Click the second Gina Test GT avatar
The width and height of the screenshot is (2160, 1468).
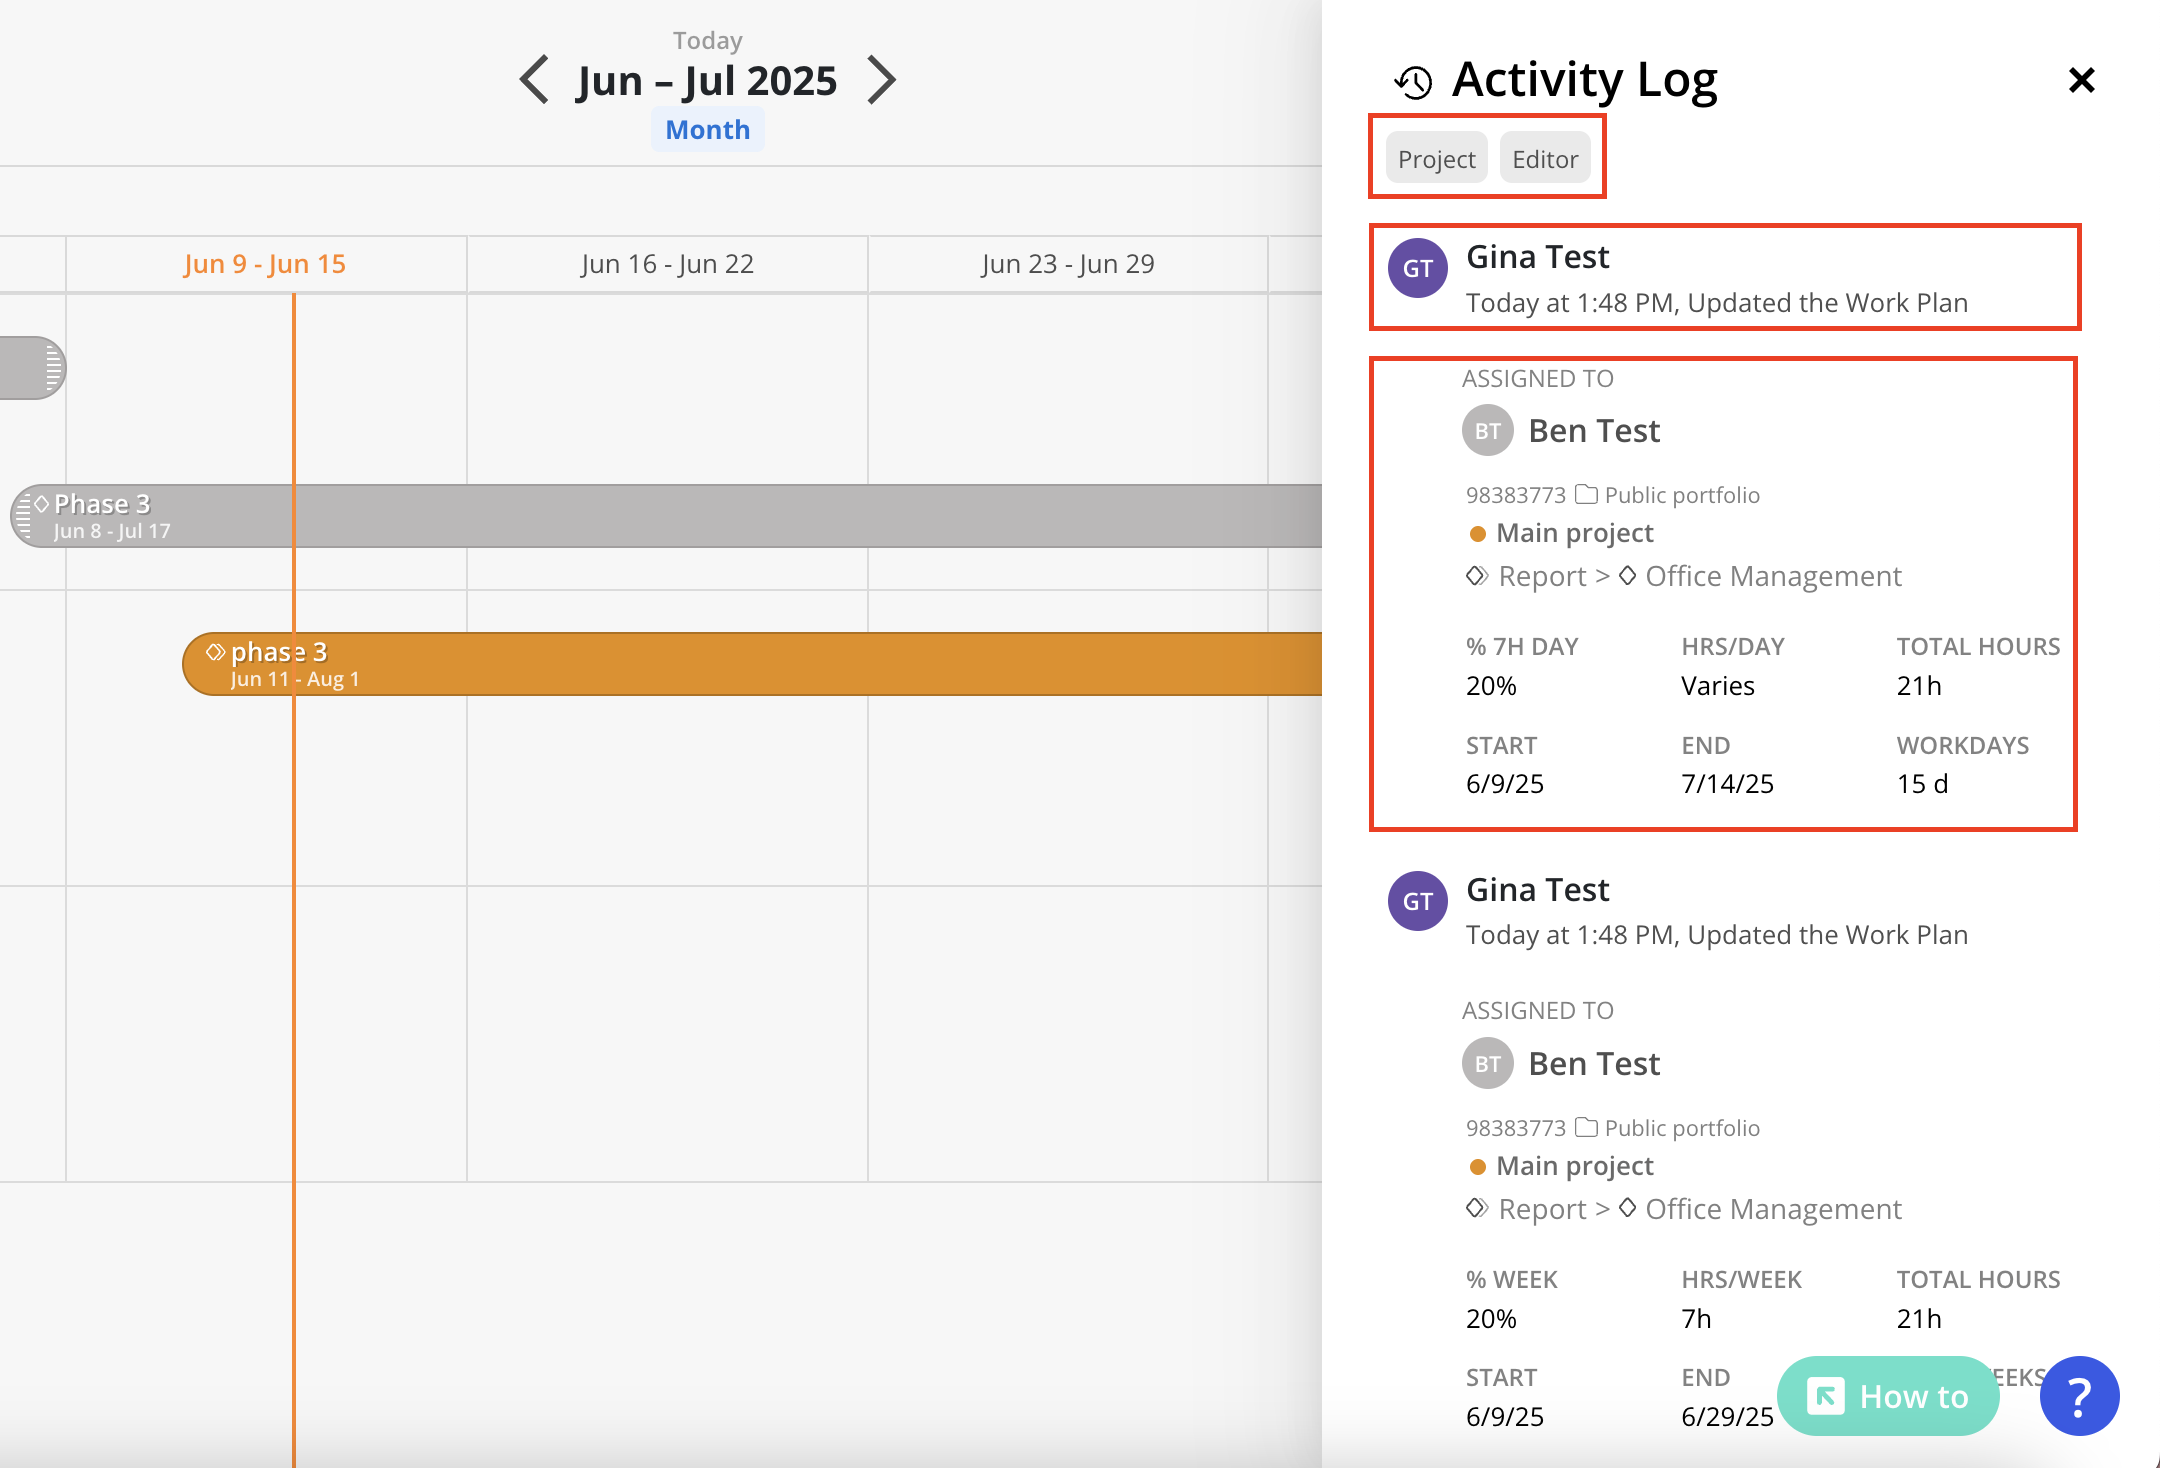pos(1417,901)
